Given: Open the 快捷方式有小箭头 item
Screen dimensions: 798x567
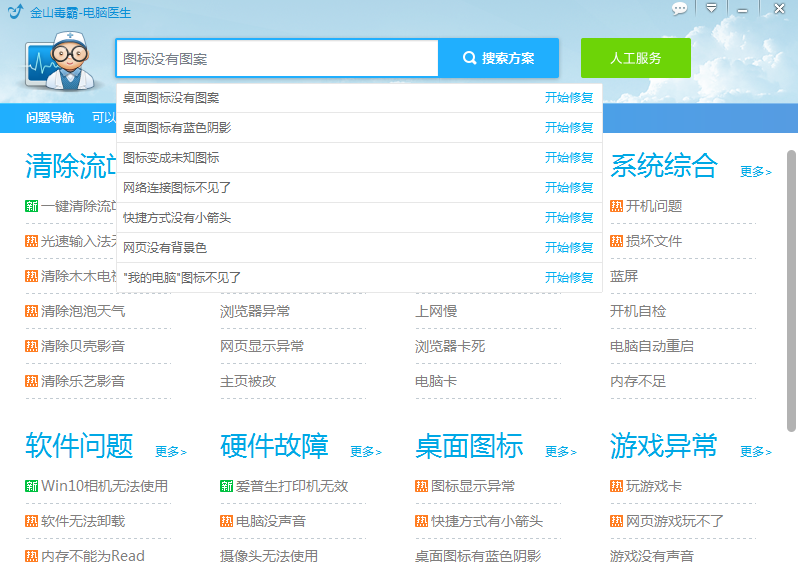Looking at the screenshot, I should click(487, 521).
